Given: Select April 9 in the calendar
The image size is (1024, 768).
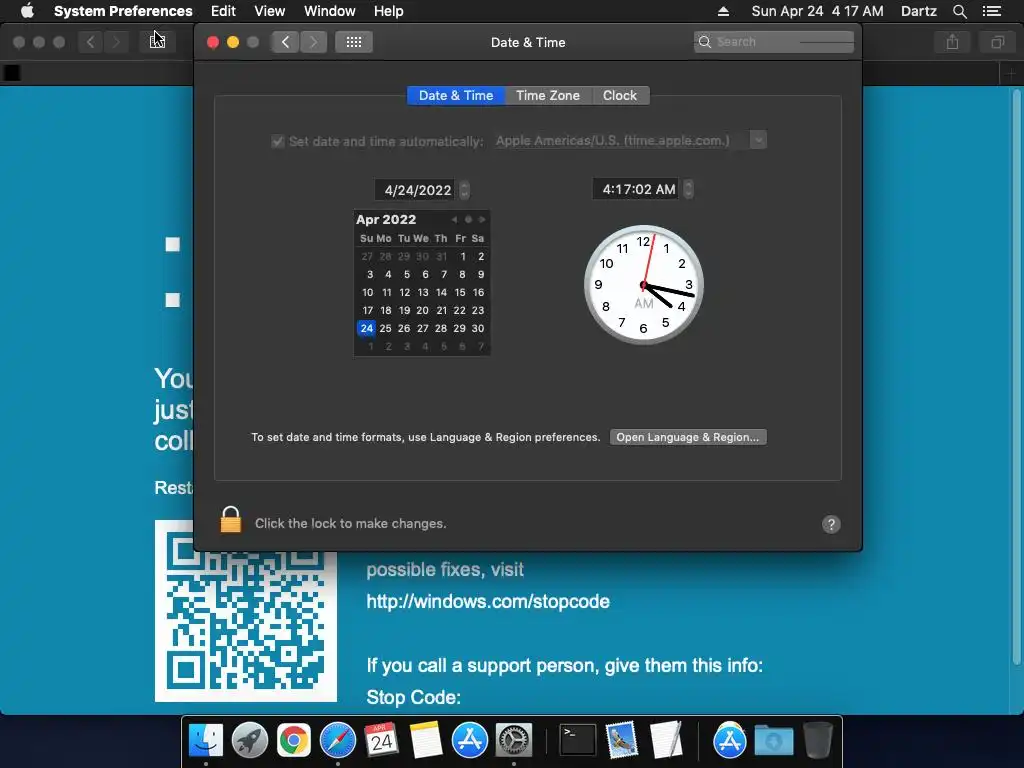Looking at the screenshot, I should pos(481,274).
